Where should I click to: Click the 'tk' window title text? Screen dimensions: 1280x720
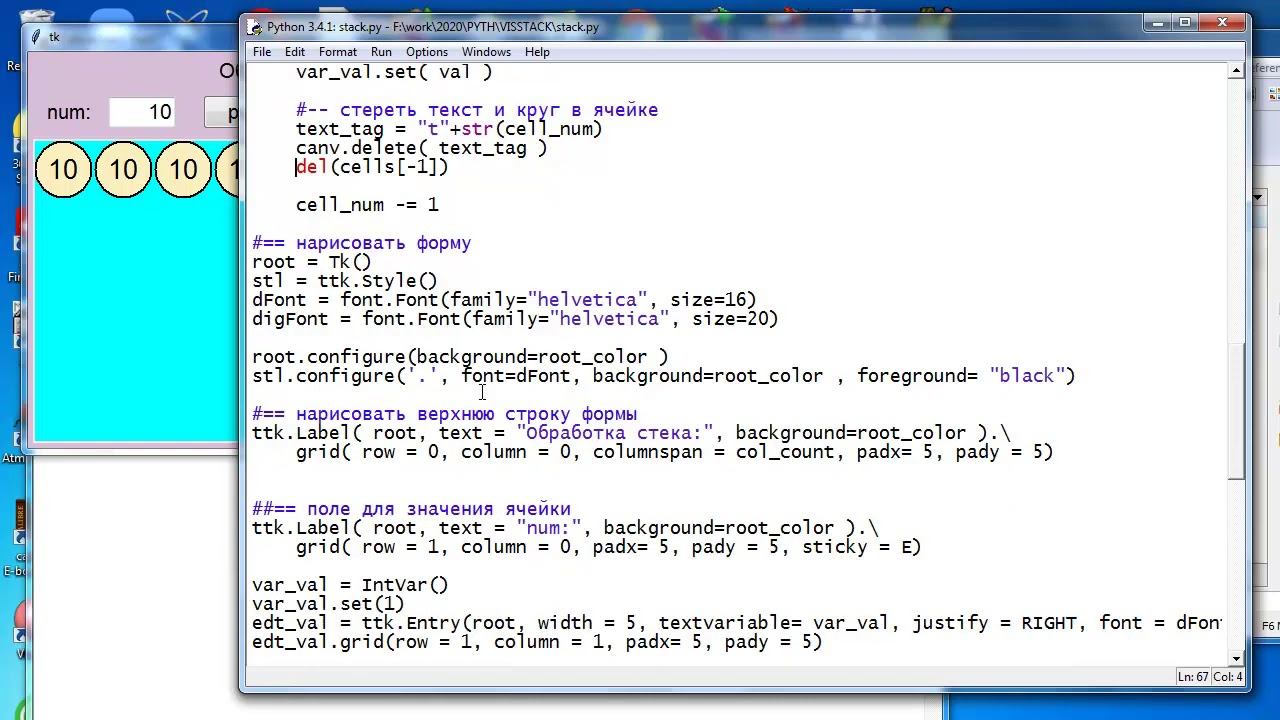click(54, 37)
